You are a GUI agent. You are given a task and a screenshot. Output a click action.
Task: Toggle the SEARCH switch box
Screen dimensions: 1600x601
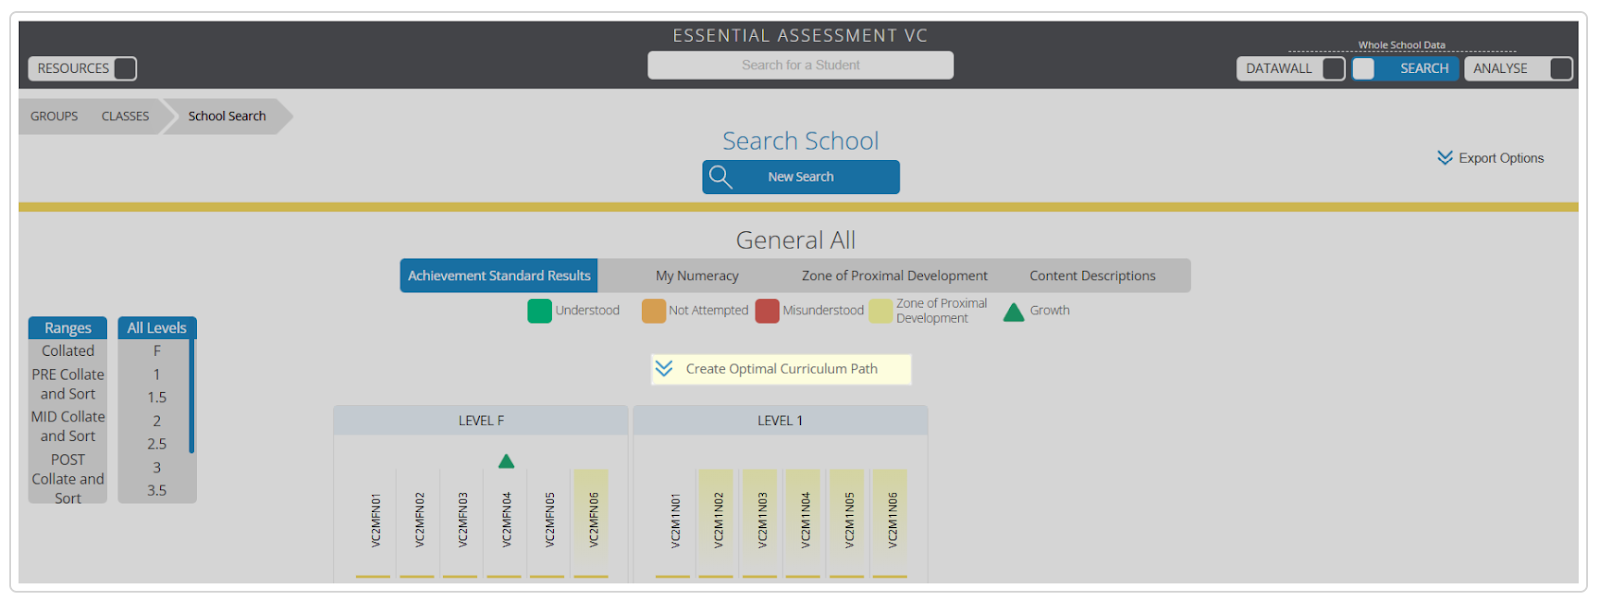(1363, 68)
